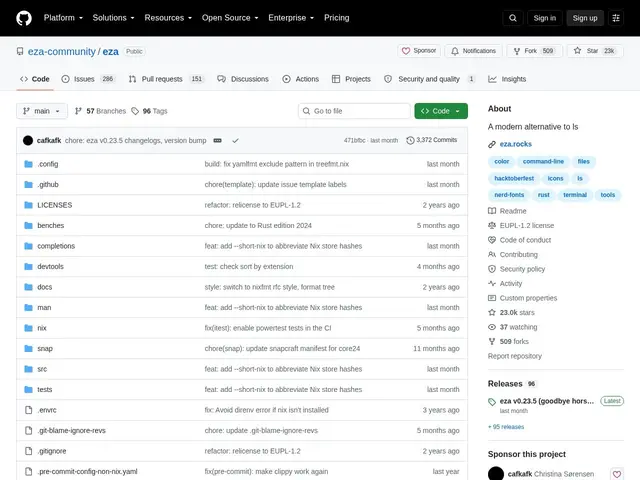Viewport: 640px width, 480px height.
Task: Open the .github folder
Action: coord(48,184)
